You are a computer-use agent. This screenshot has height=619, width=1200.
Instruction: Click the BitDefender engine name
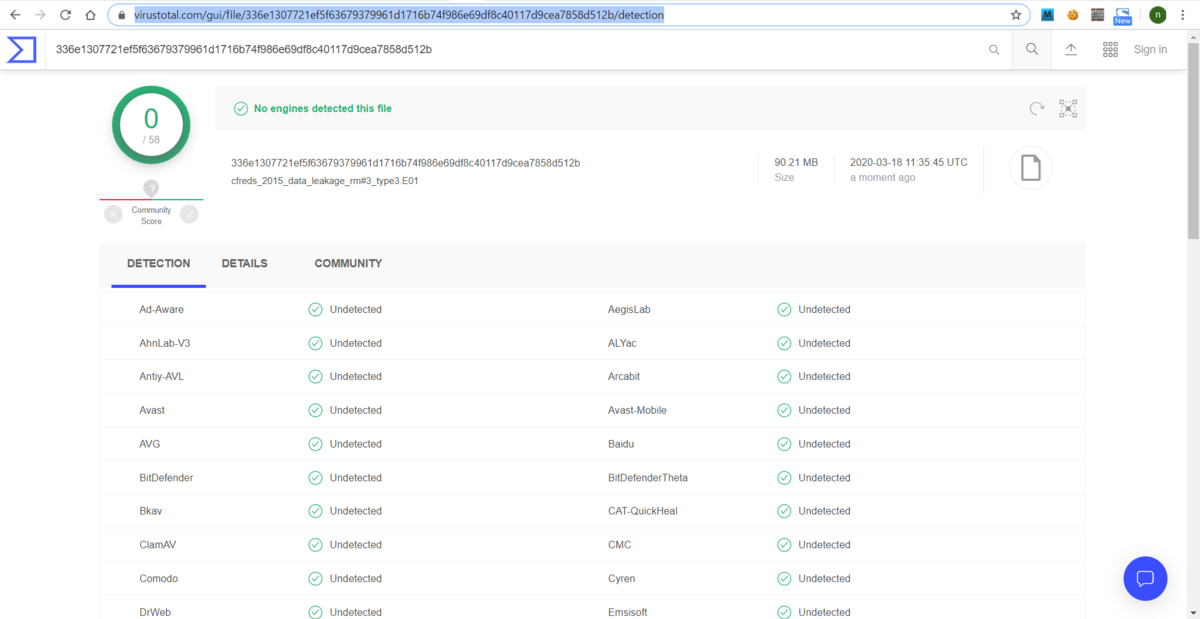point(166,478)
